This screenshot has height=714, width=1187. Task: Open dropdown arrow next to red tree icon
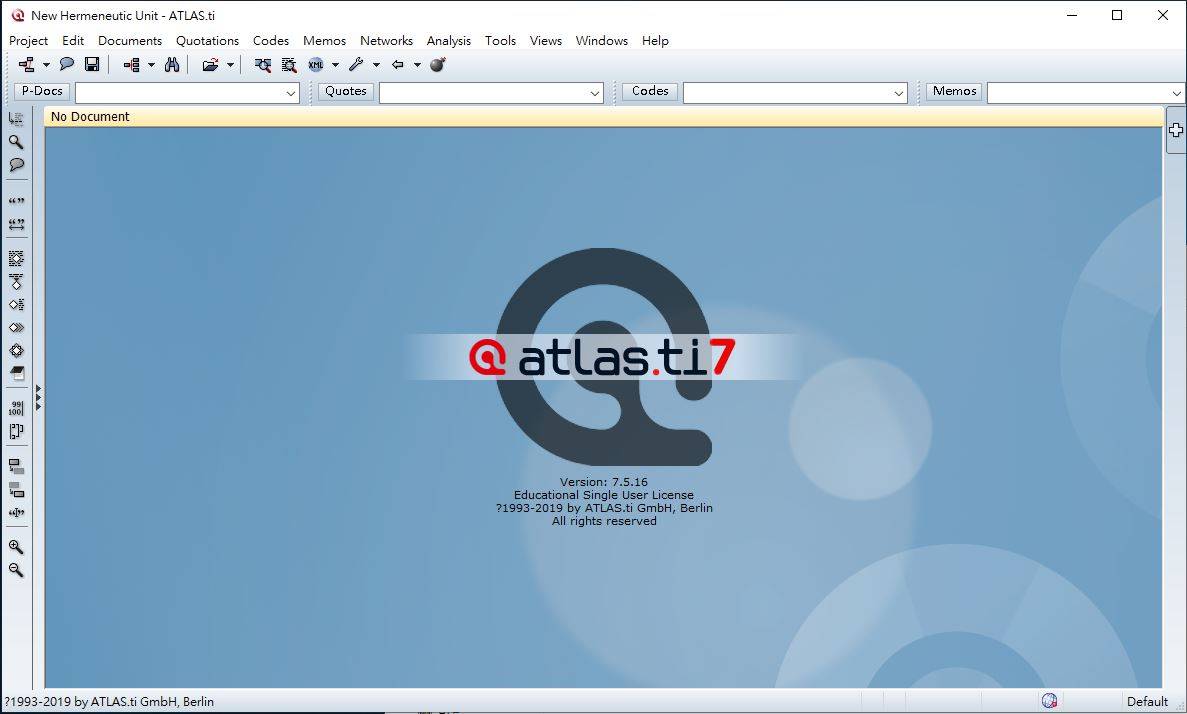[x=151, y=65]
